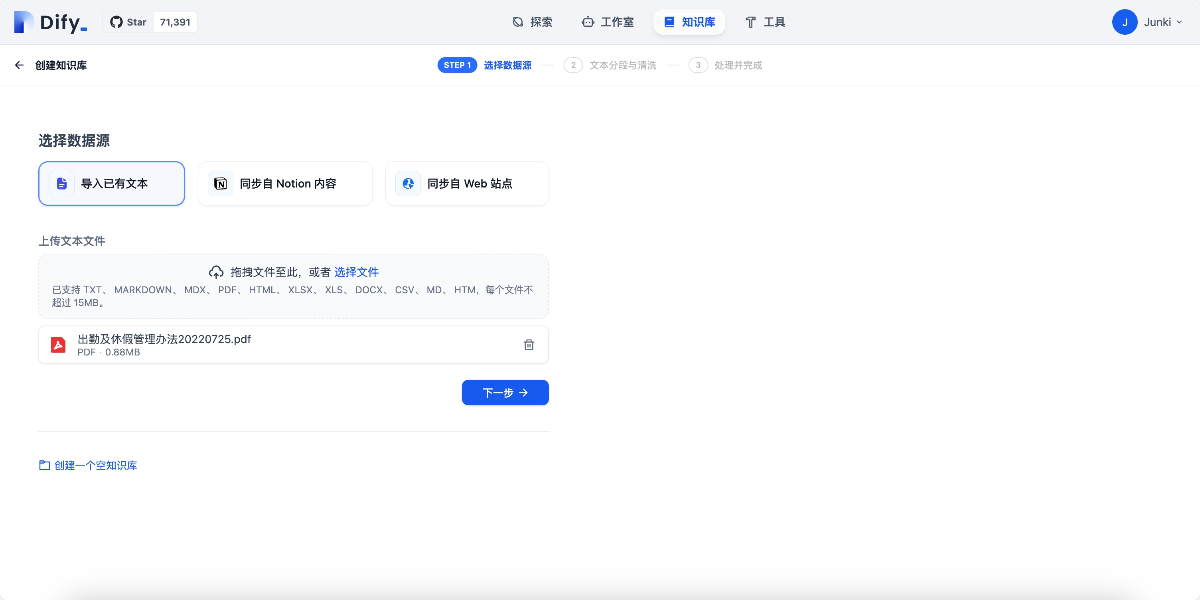Select the 同步自 Notion 内容 data source
The image size is (1200, 600).
click(x=285, y=183)
